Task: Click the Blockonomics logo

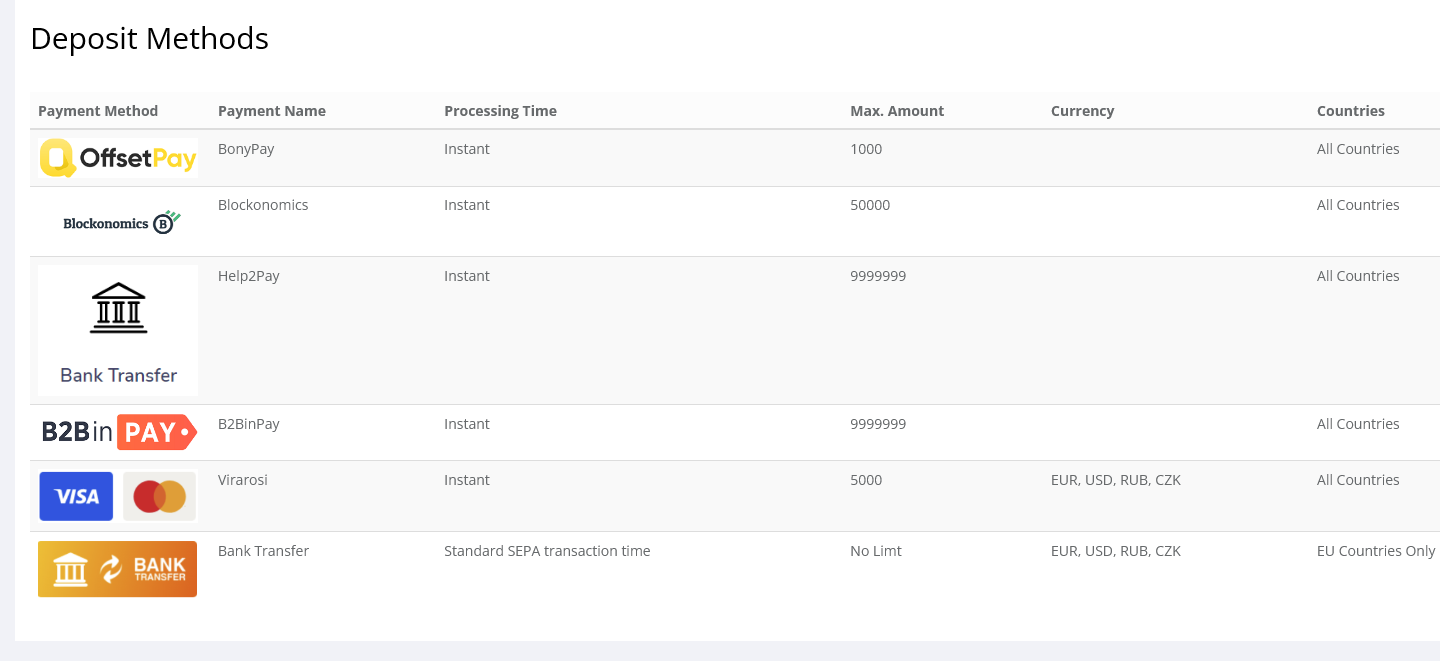Action: pyautogui.click(x=122, y=222)
